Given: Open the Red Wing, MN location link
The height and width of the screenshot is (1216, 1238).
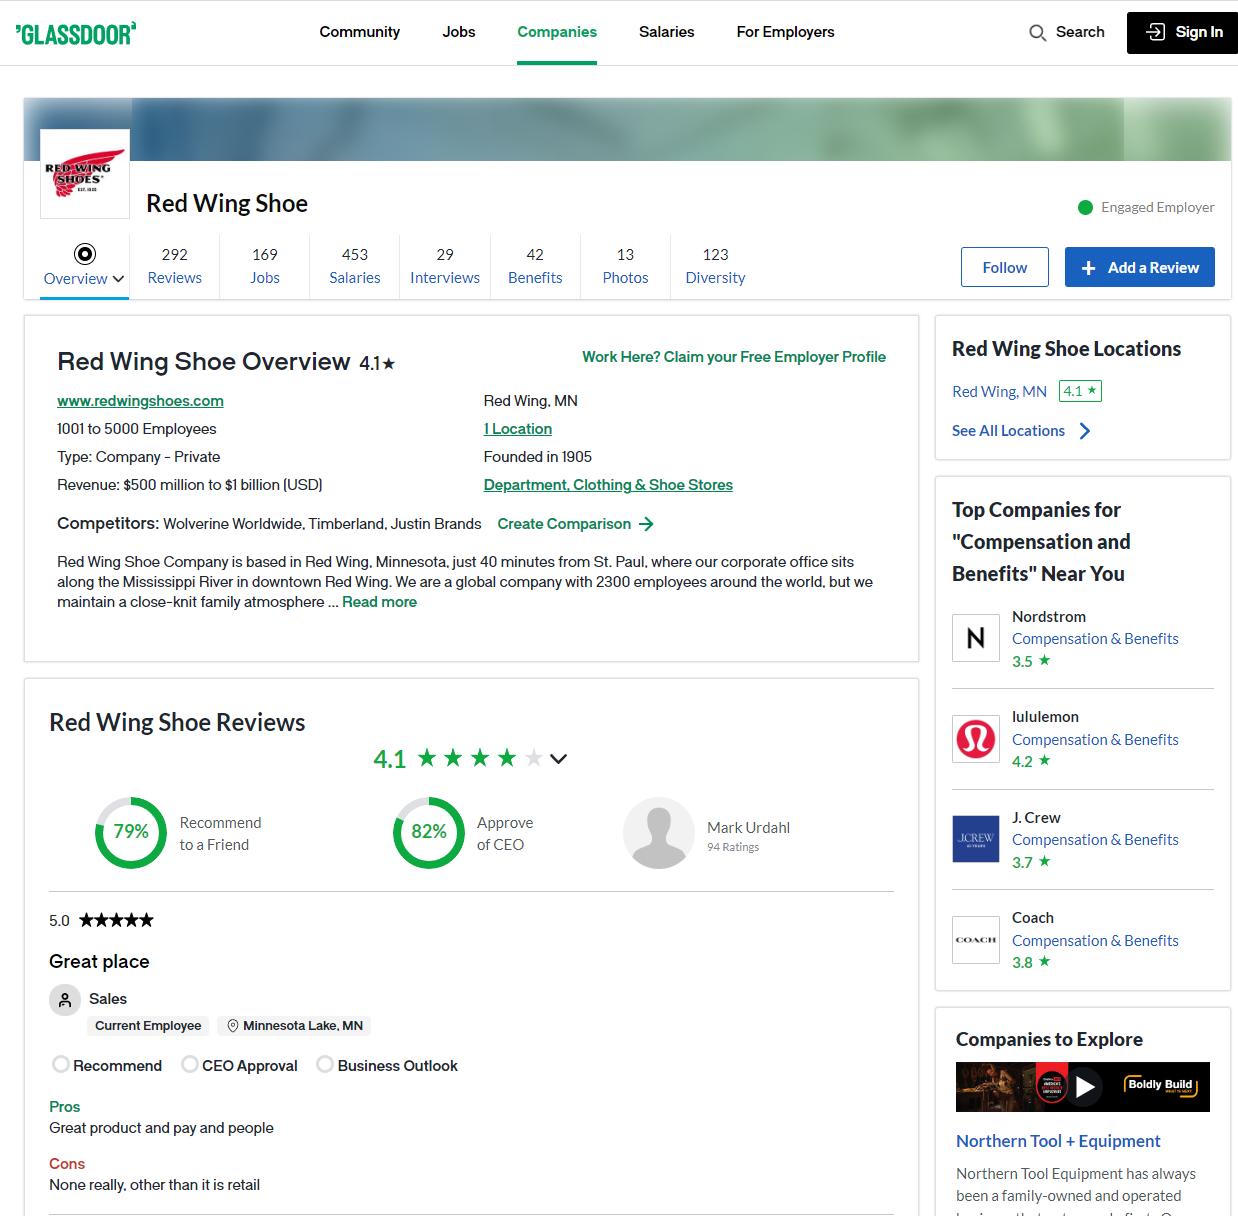Looking at the screenshot, I should [x=999, y=391].
